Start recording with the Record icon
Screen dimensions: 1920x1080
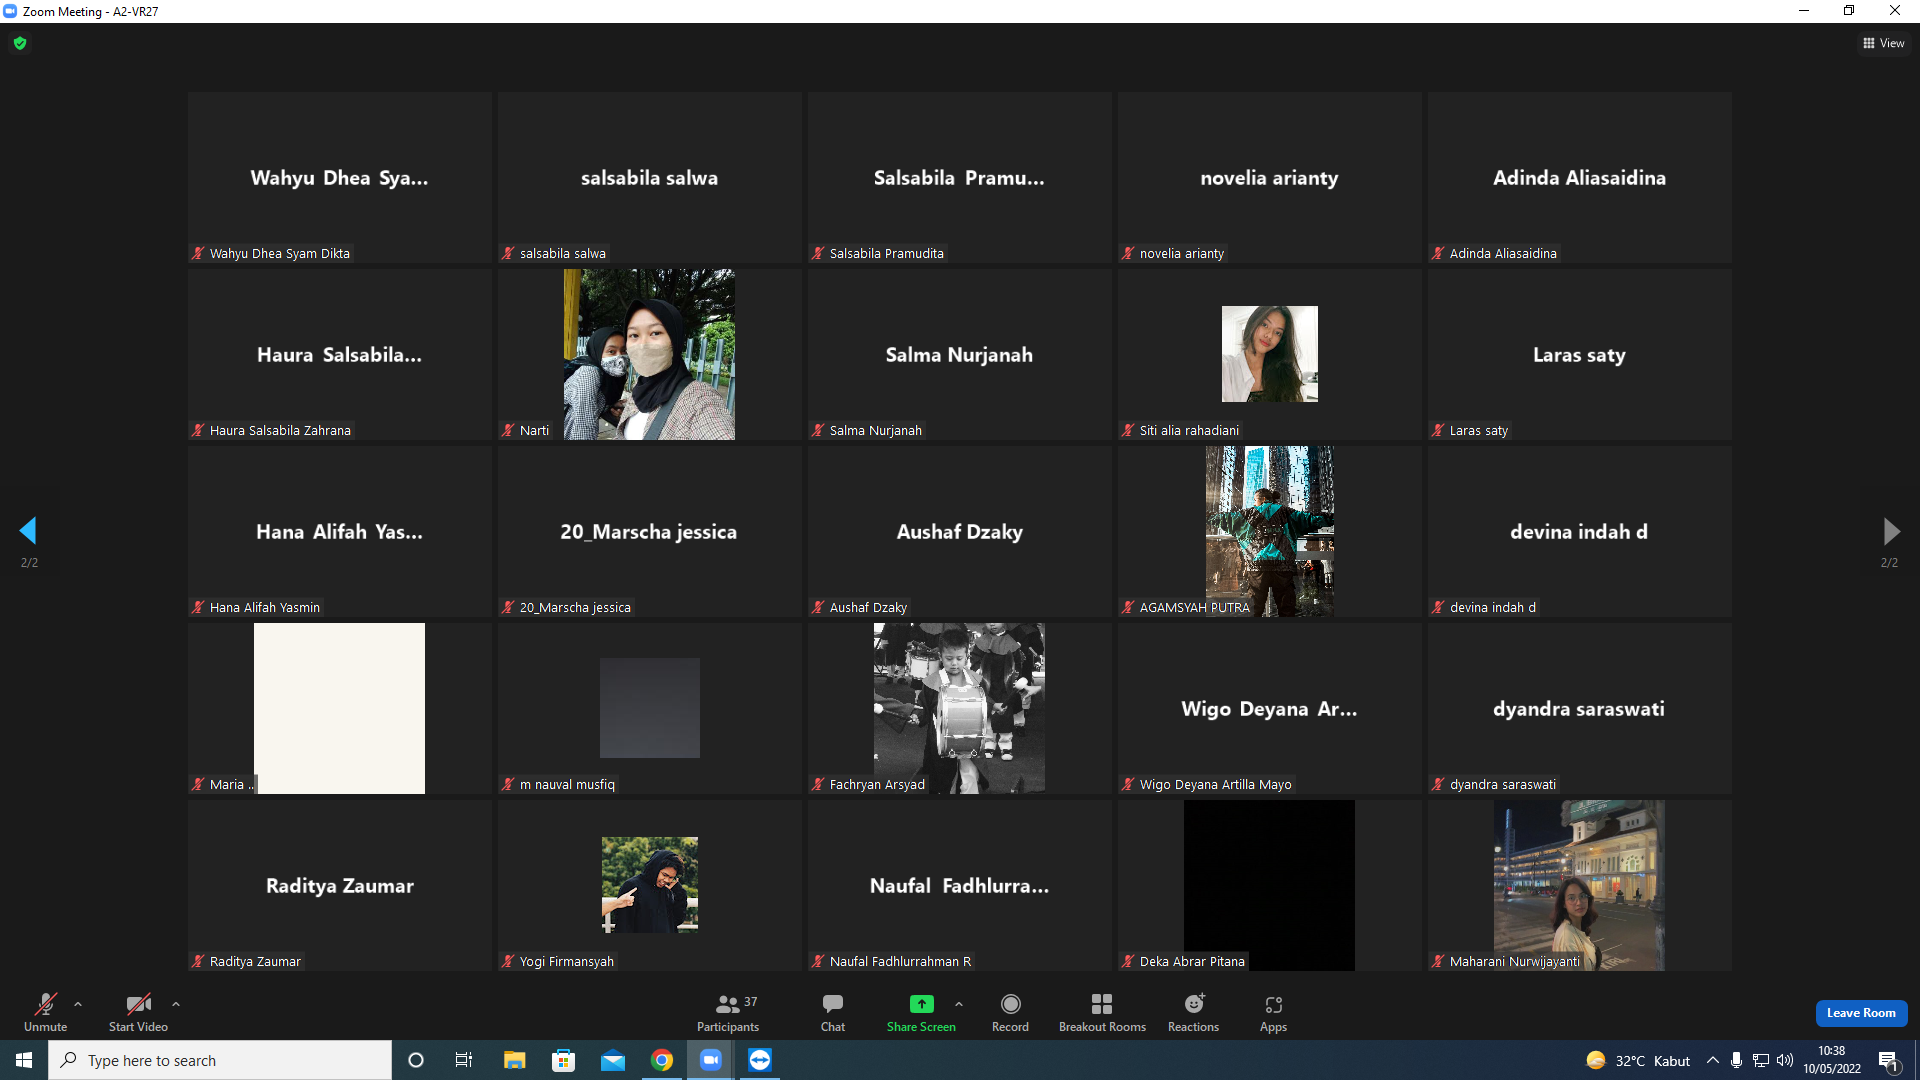[1010, 1004]
